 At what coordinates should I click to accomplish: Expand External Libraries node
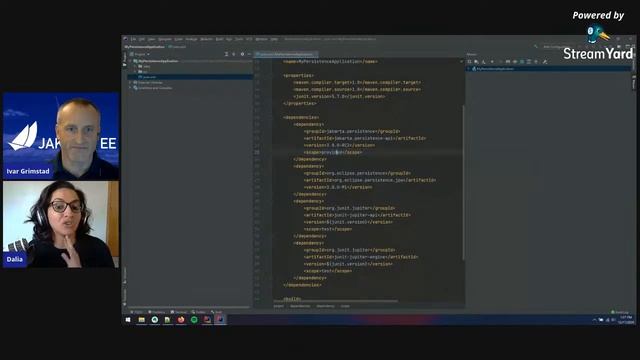pyautogui.click(x=131, y=82)
